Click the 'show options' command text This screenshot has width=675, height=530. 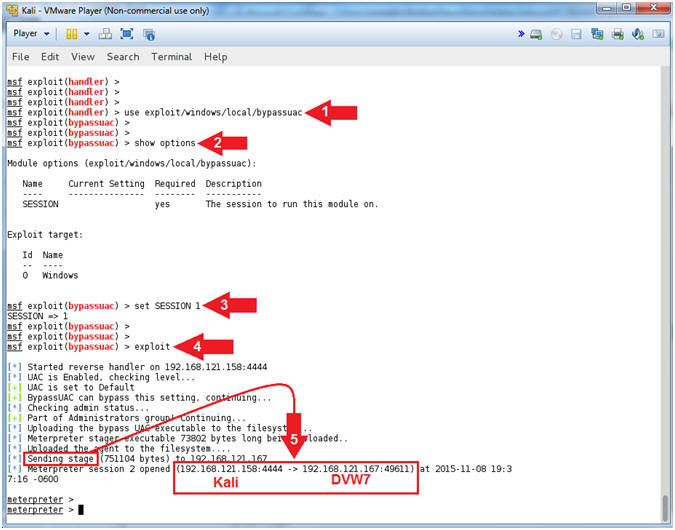pos(165,143)
